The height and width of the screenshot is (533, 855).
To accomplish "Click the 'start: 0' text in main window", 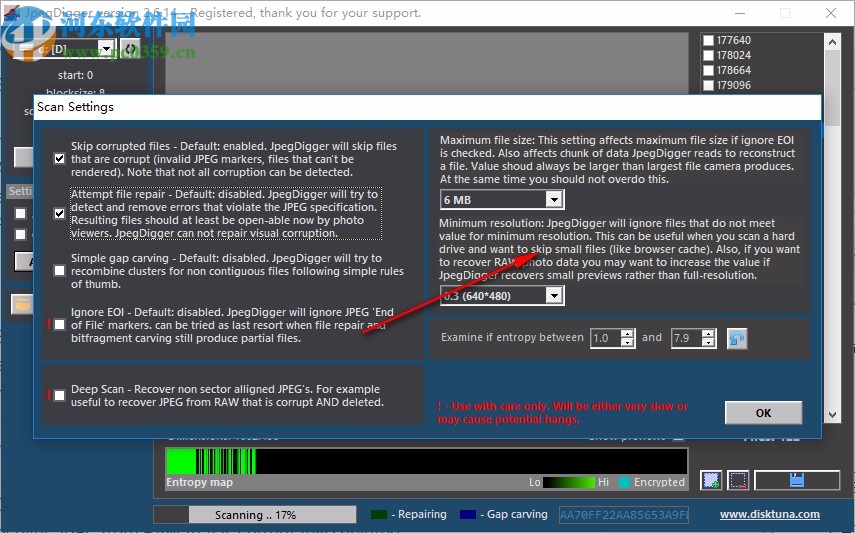I will click(75, 75).
